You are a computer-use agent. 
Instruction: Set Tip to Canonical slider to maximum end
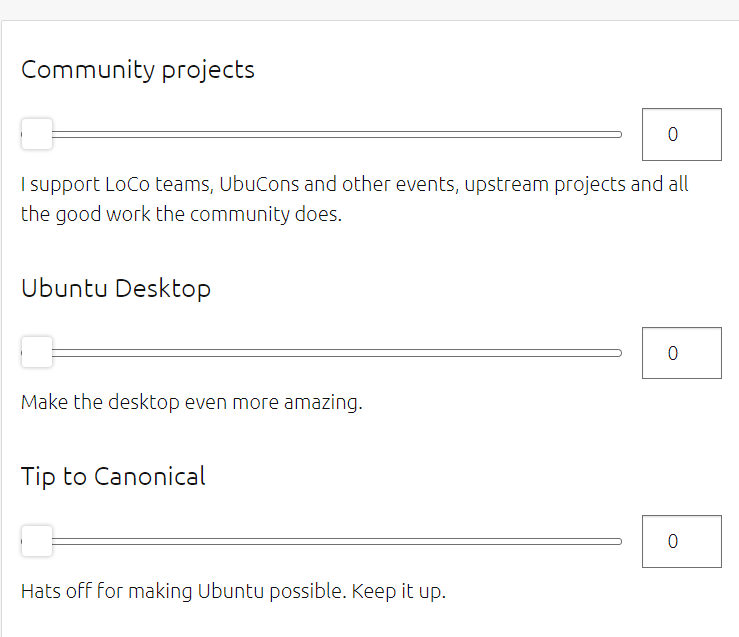click(x=619, y=541)
